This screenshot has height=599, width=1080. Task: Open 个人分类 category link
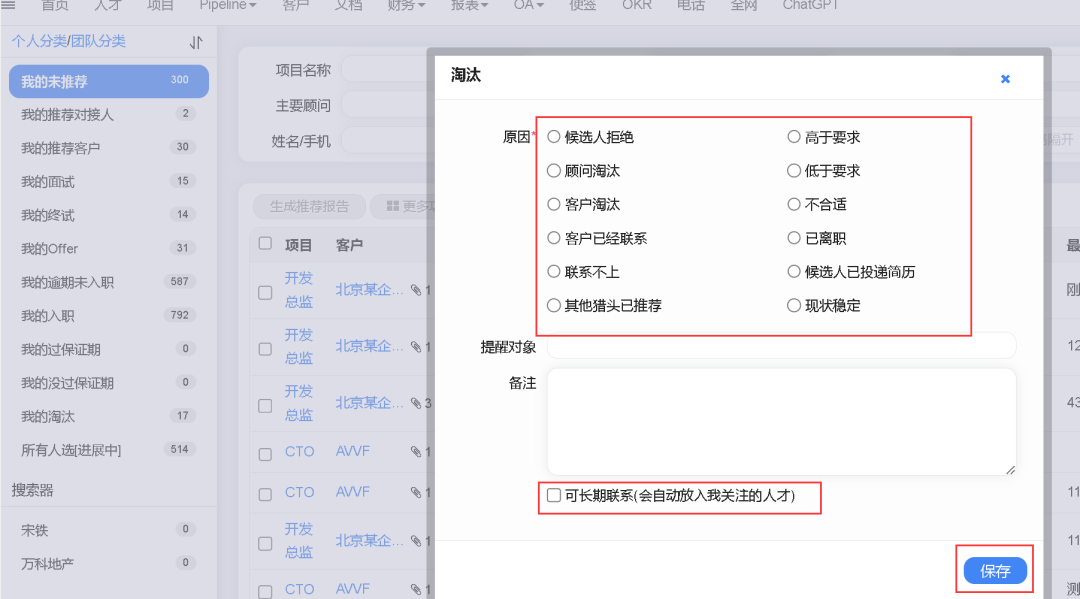39,41
